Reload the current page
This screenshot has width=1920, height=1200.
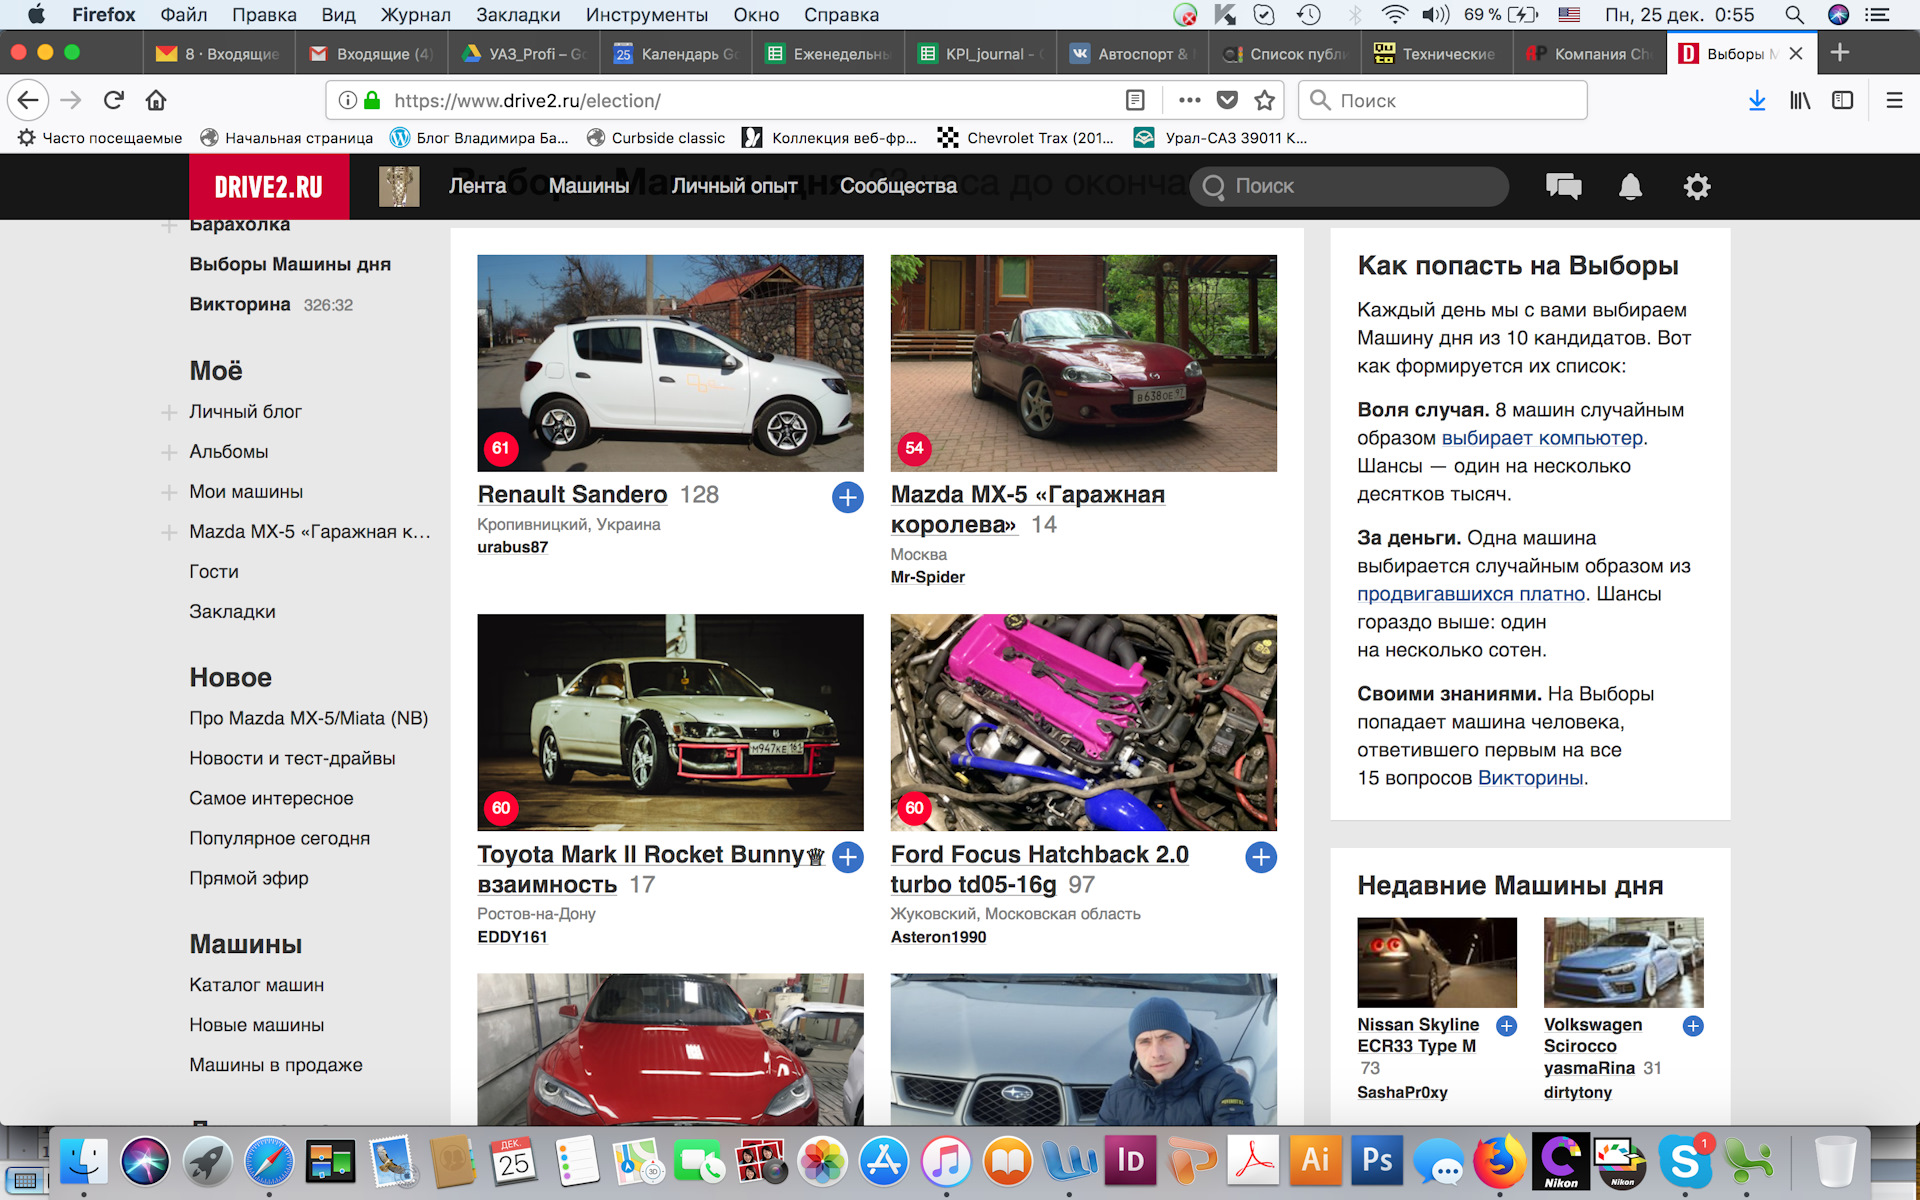point(113,100)
